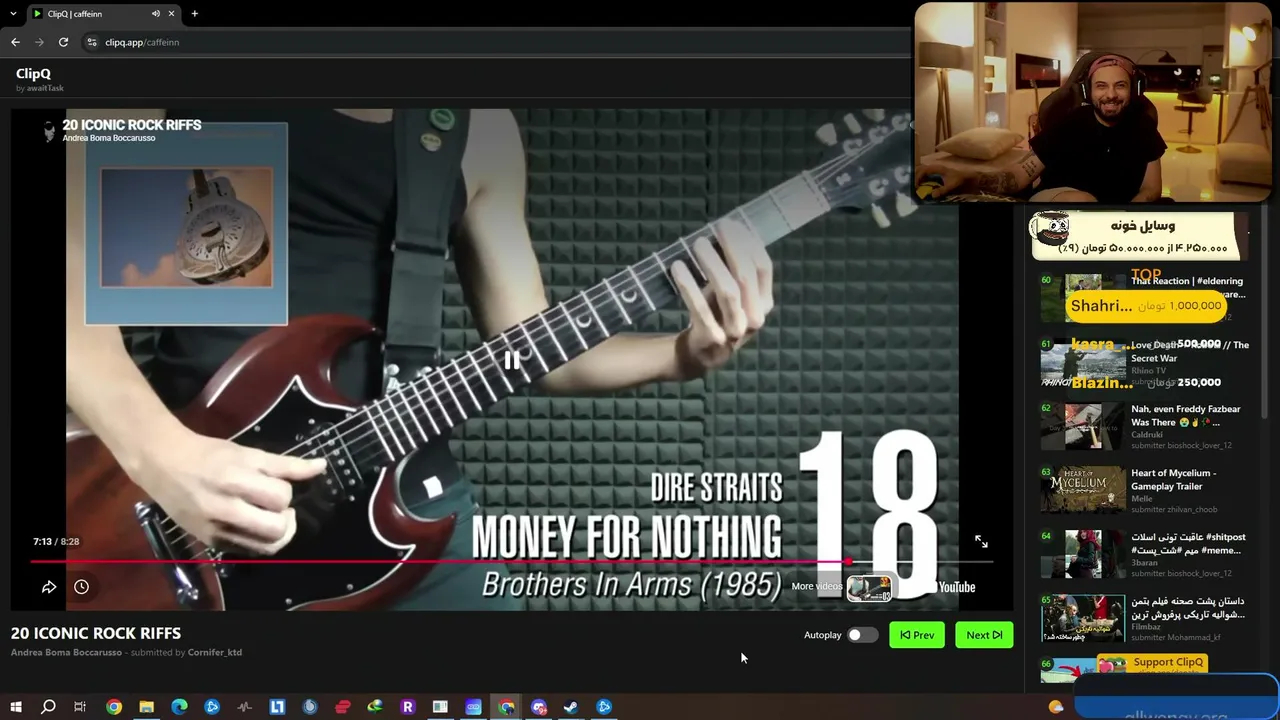This screenshot has width=1280, height=720.
Task: Click the site info icon in address bar
Action: pyautogui.click(x=92, y=42)
